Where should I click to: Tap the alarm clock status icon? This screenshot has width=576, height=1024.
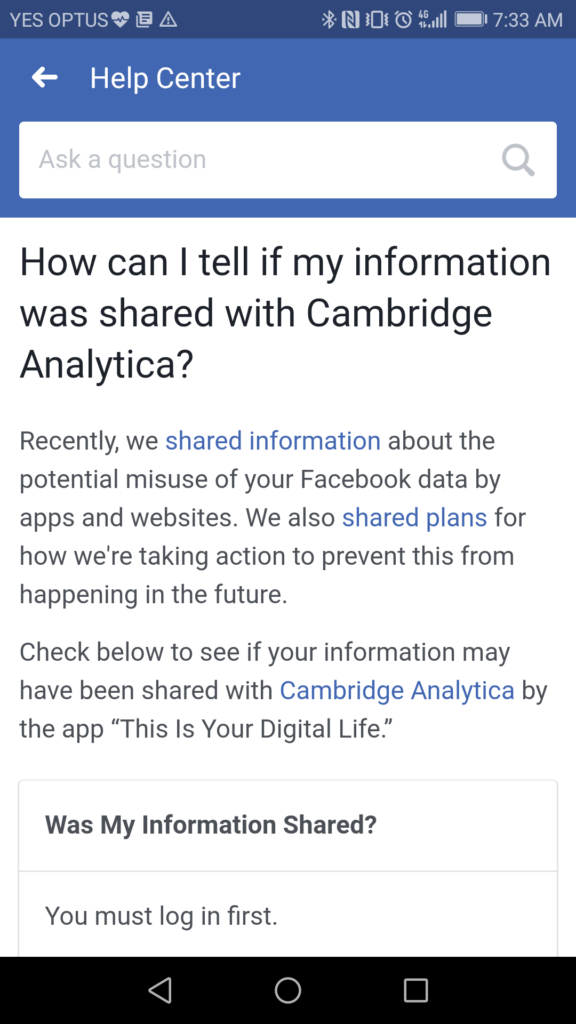click(405, 20)
